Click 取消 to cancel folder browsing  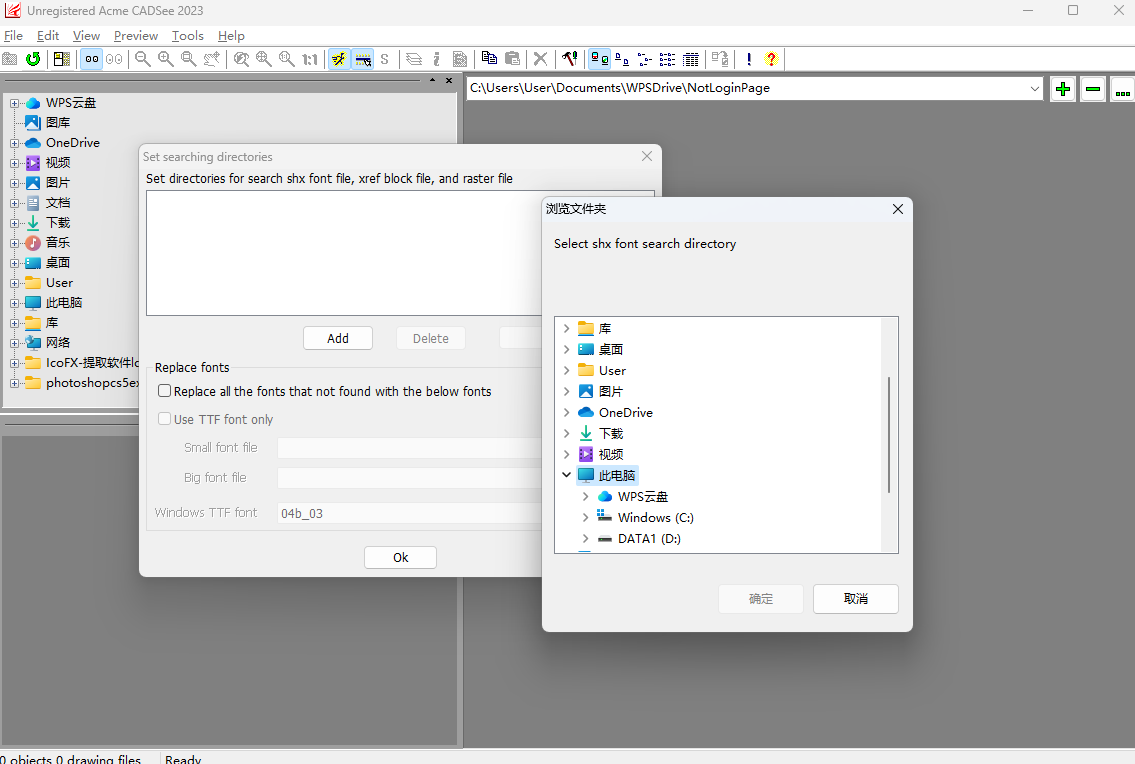coord(856,599)
